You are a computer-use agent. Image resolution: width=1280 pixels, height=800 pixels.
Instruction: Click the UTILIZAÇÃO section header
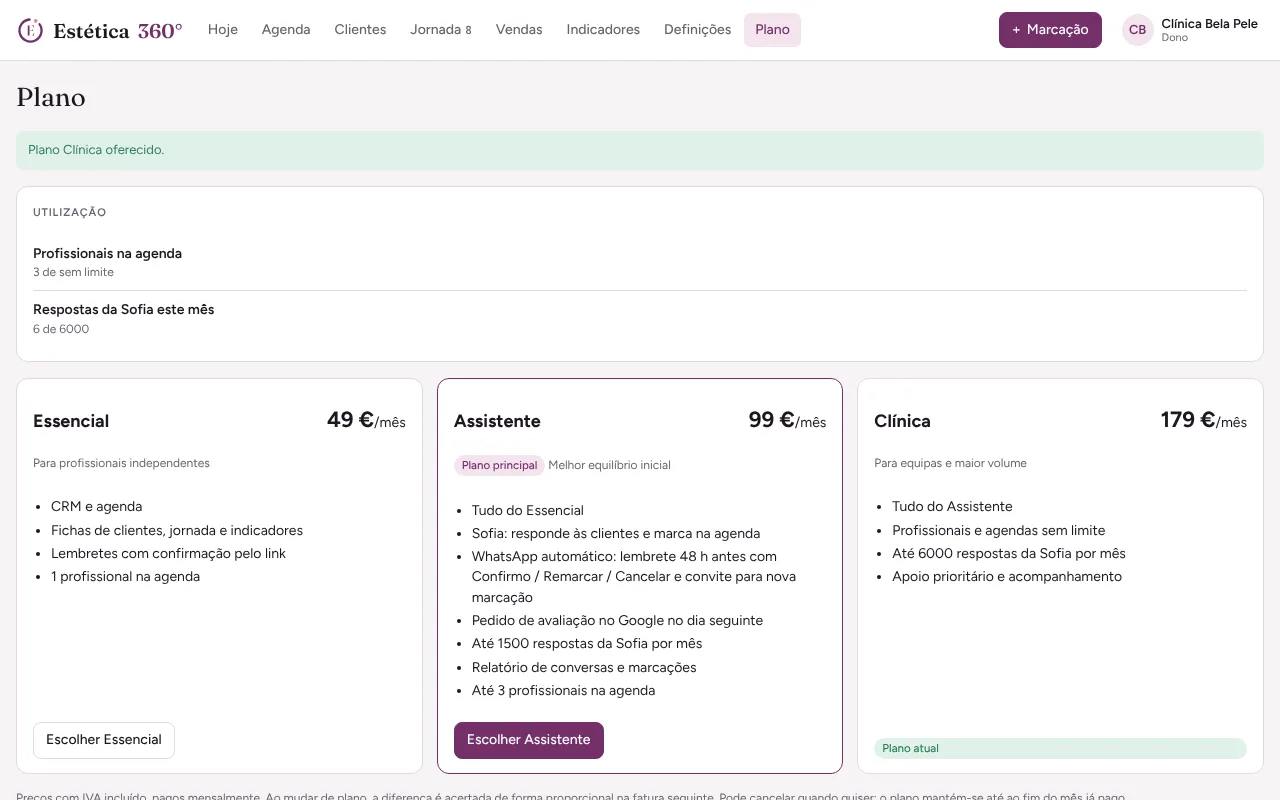(x=69, y=212)
